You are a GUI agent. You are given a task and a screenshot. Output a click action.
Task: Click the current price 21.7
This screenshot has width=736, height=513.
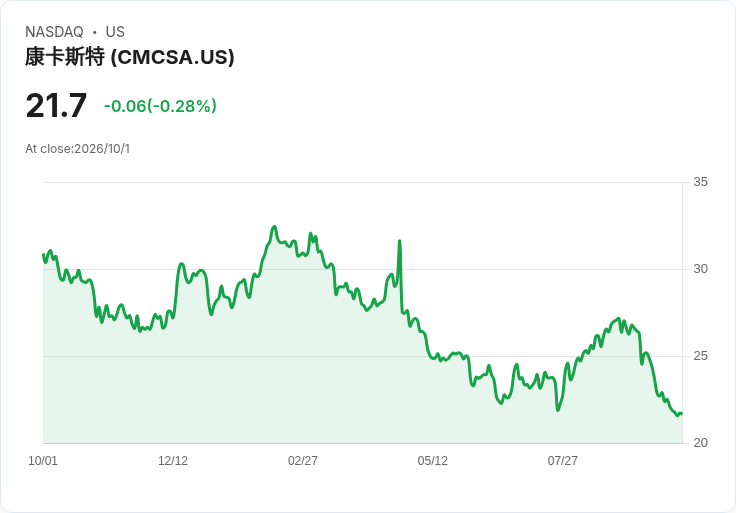56,105
